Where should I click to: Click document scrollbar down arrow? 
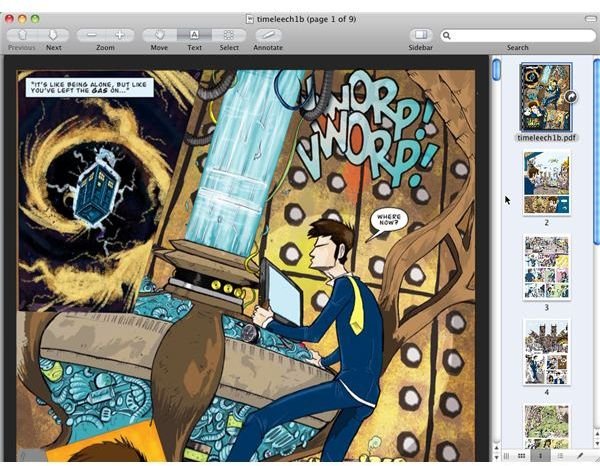click(x=496, y=457)
